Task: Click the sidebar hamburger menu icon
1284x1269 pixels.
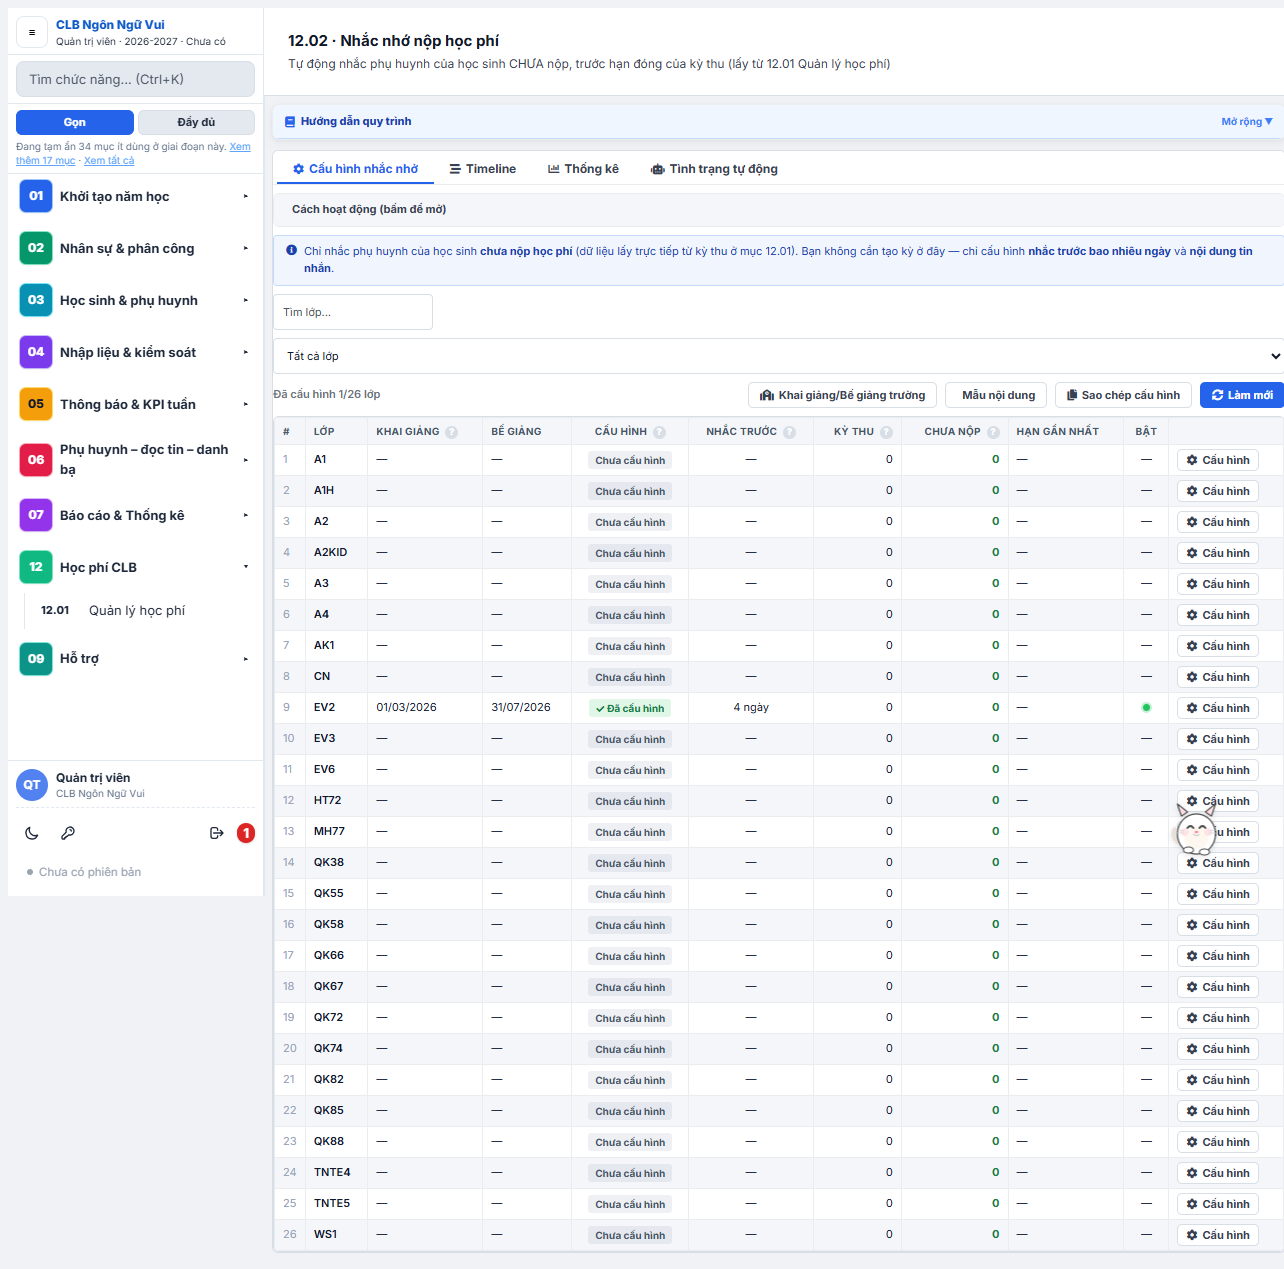Action: click(32, 32)
